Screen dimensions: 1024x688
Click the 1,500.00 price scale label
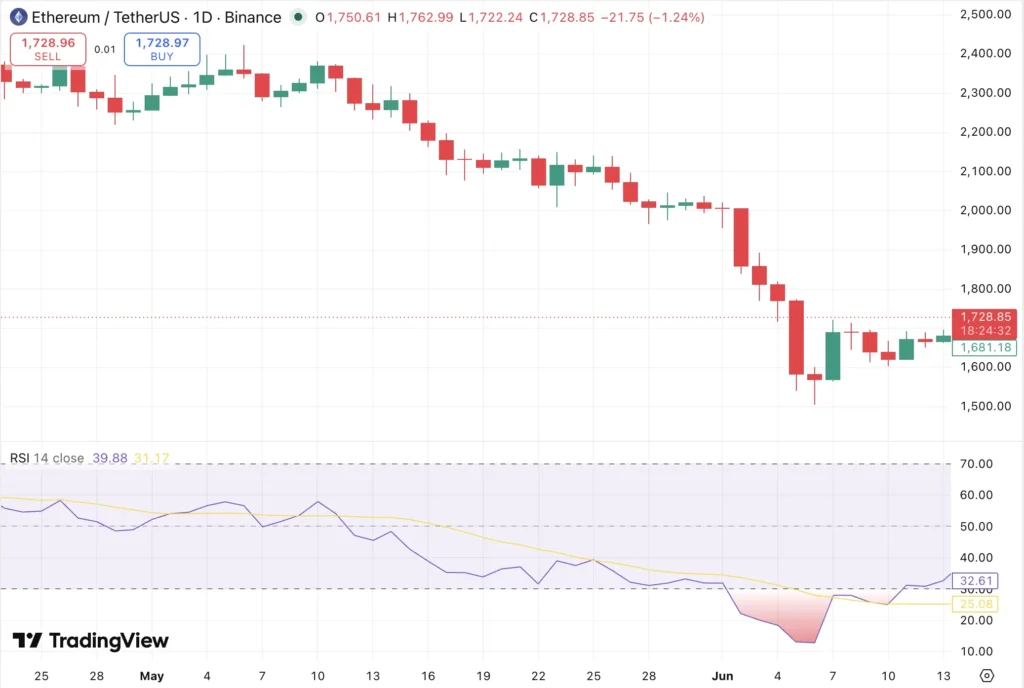(x=985, y=405)
